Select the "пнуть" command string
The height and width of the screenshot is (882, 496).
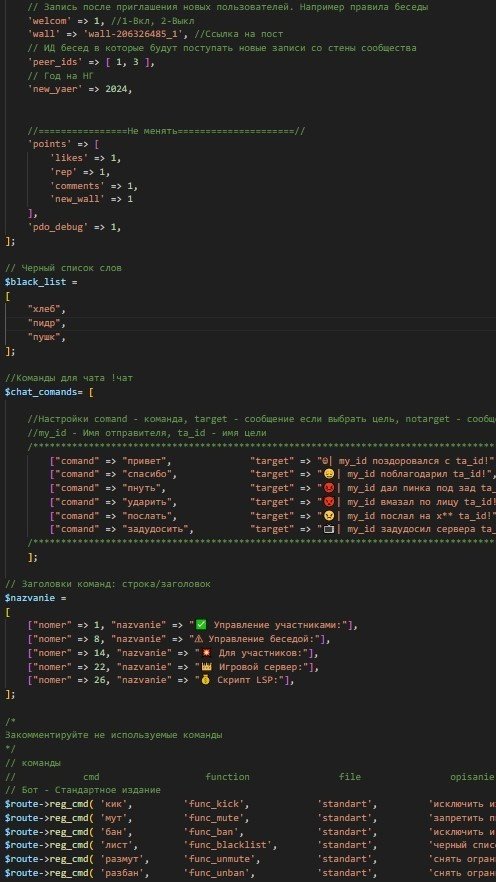(x=141, y=488)
